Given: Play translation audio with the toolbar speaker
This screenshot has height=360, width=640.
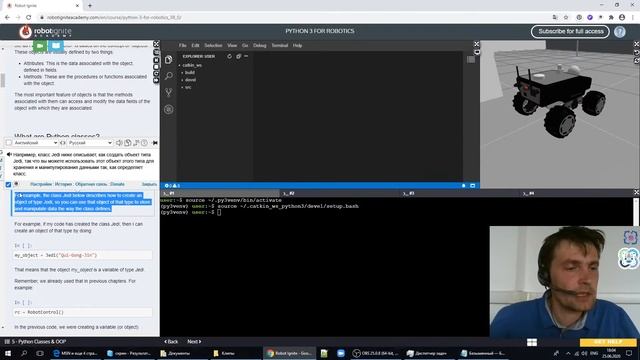Looking at the screenshot, I should coord(119,143).
